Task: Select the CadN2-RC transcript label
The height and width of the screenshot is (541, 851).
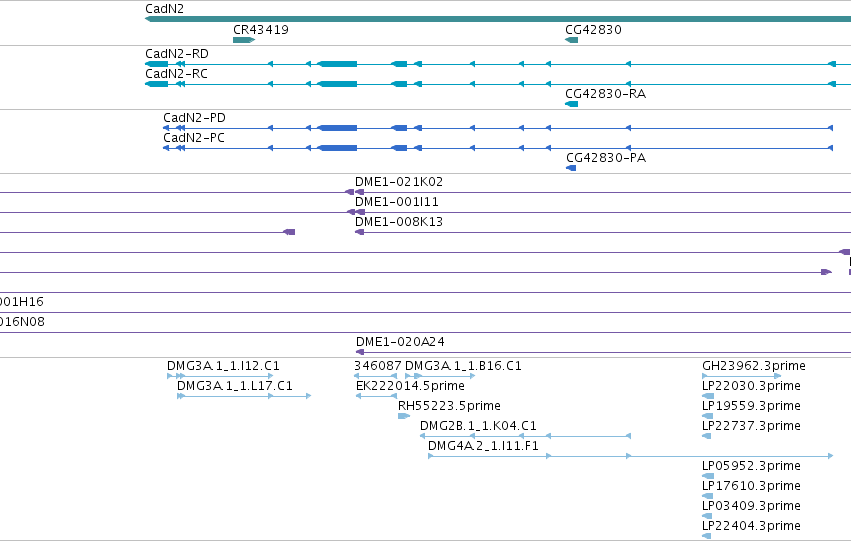Action: tap(176, 73)
